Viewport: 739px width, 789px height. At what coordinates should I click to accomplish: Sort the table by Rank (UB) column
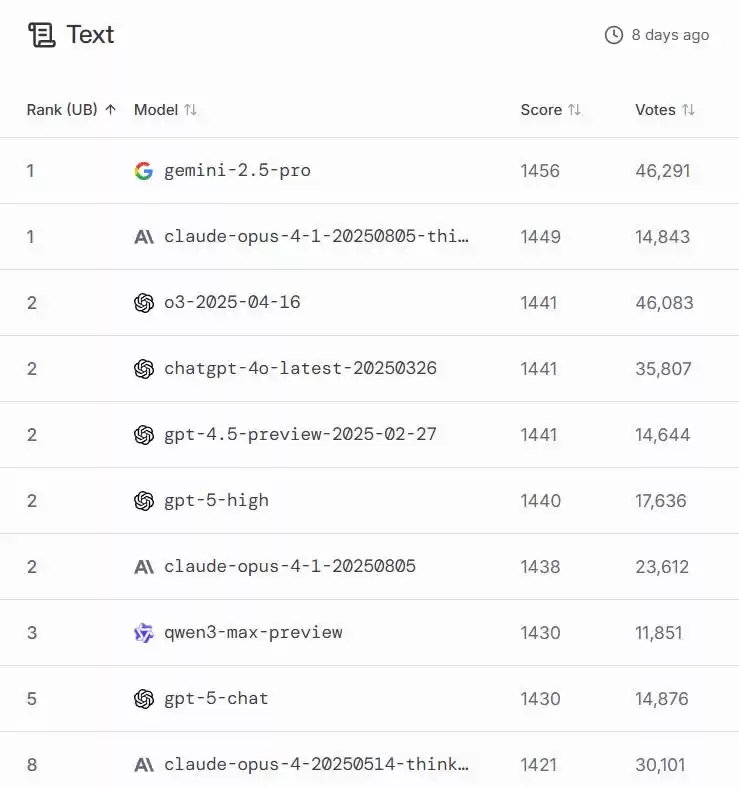71,110
